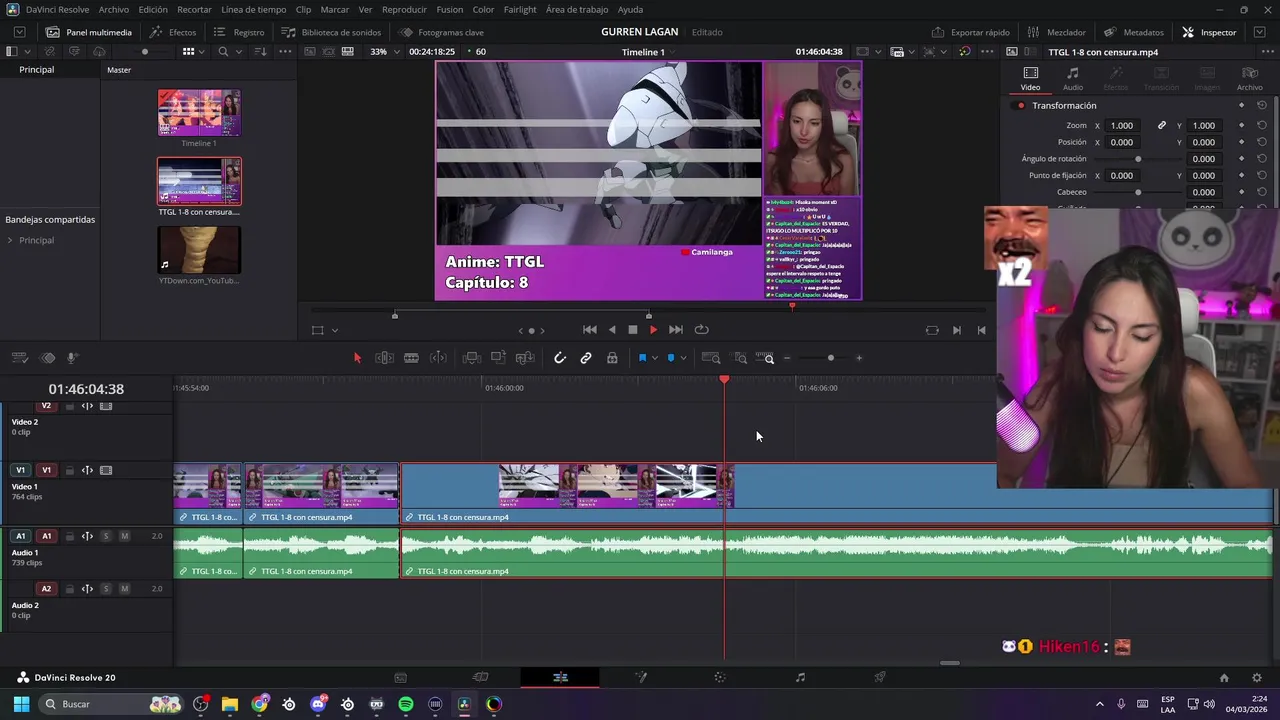This screenshot has height=720, width=1280.
Task: Click the red Play button
Action: tap(654, 330)
